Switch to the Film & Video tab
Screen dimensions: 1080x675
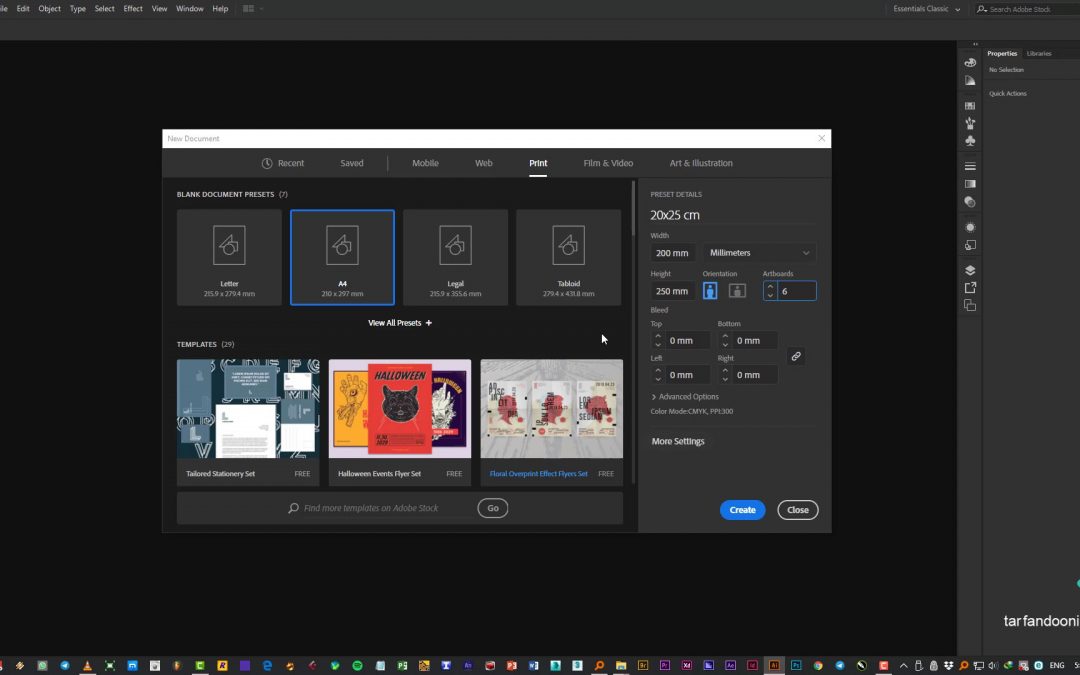(608, 163)
